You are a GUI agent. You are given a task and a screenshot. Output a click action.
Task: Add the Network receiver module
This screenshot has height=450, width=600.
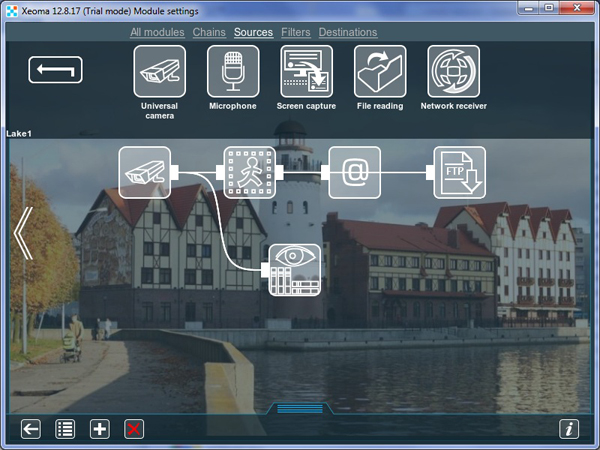point(453,71)
